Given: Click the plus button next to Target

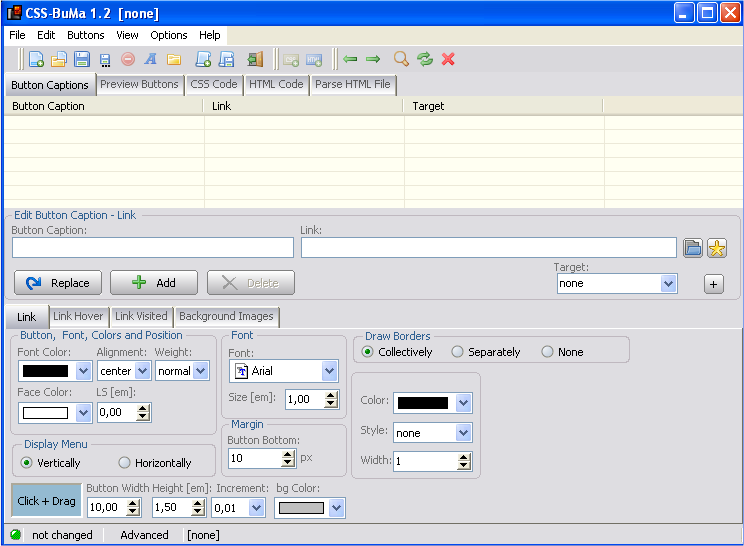Looking at the screenshot, I should tap(714, 284).
